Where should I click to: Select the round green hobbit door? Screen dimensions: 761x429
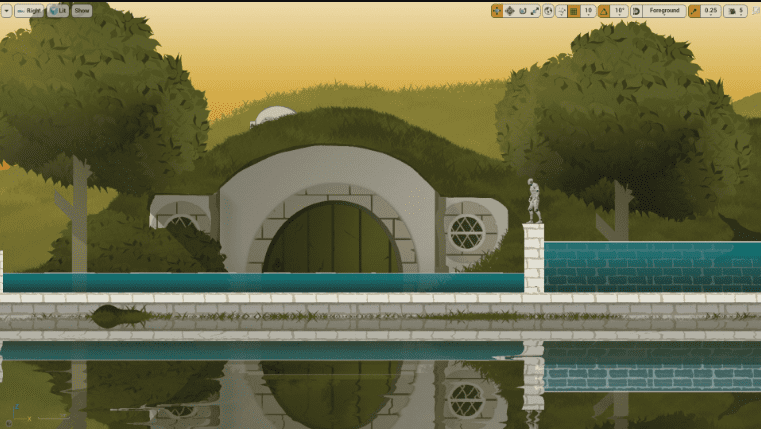pos(332,237)
